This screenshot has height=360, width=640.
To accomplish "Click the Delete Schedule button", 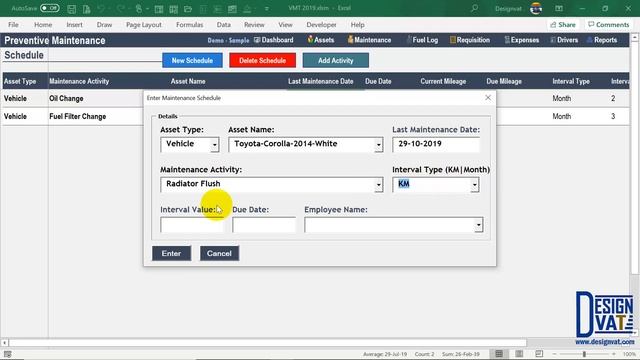I will pos(262,60).
